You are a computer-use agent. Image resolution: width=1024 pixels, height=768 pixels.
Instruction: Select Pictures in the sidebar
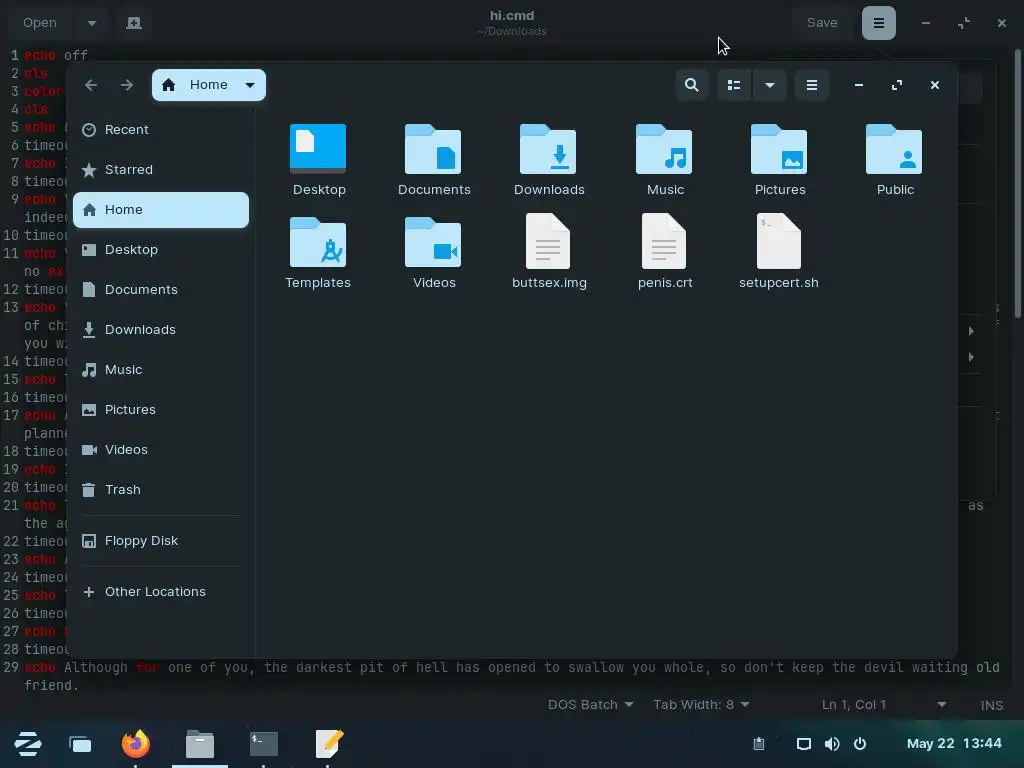click(161, 409)
